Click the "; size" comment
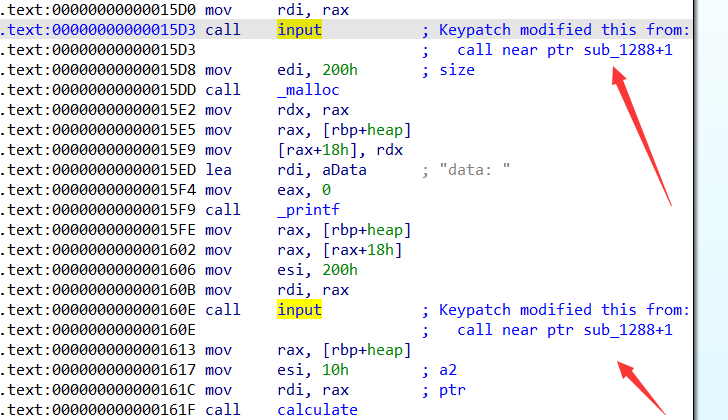The width and height of the screenshot is (728, 420). [x=447, y=70]
